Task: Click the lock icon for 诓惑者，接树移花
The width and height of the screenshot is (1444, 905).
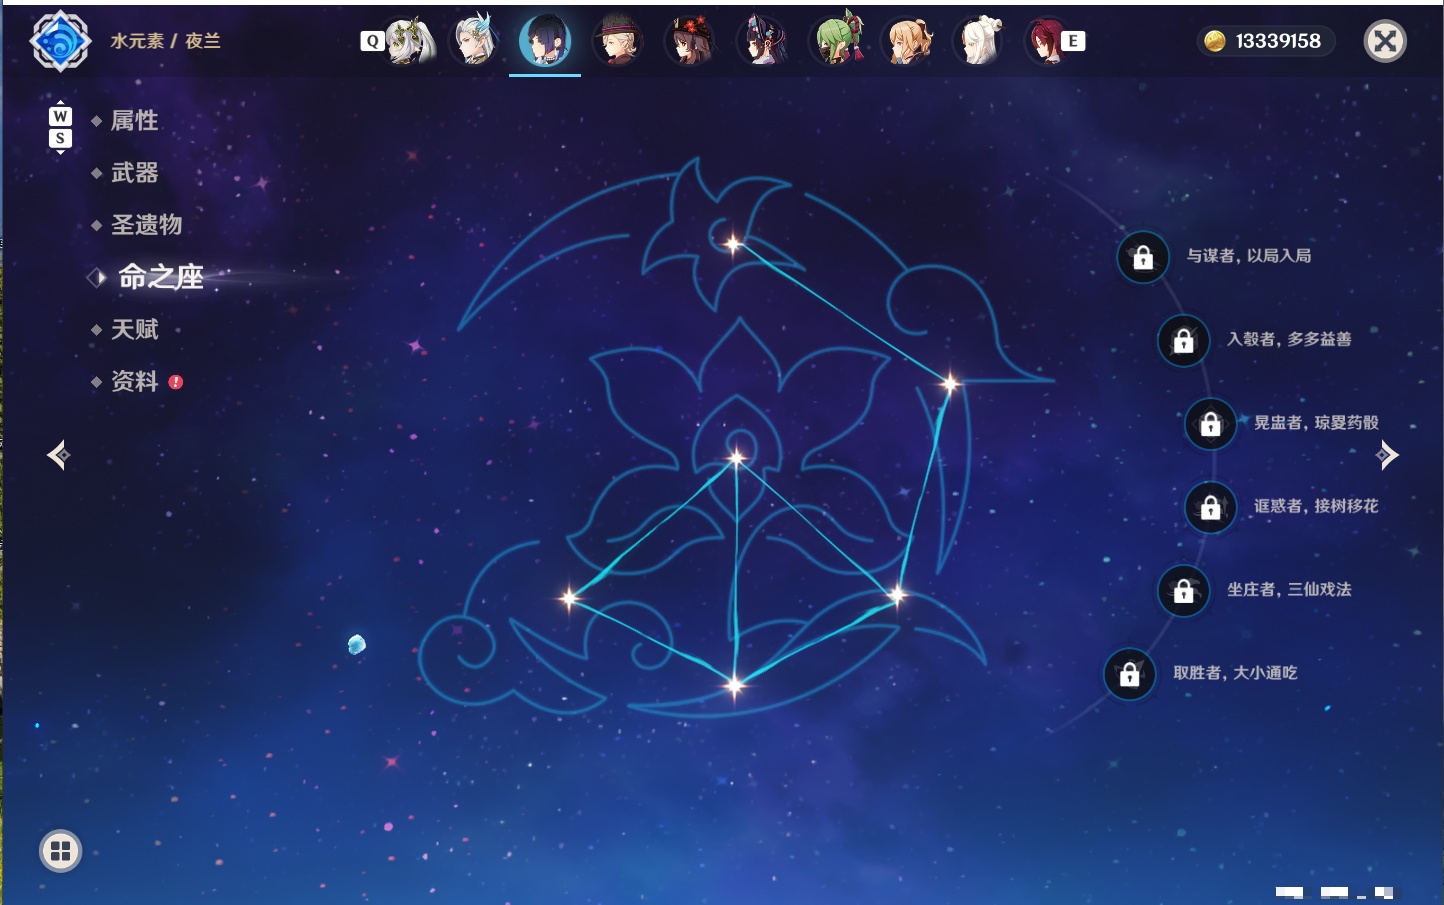Action: pos(1211,507)
